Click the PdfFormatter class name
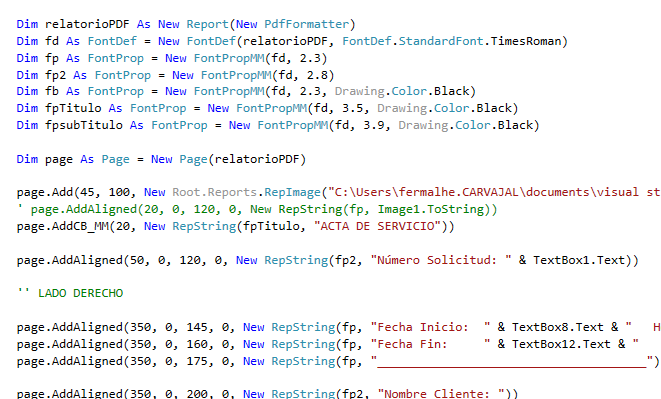 [x=307, y=24]
